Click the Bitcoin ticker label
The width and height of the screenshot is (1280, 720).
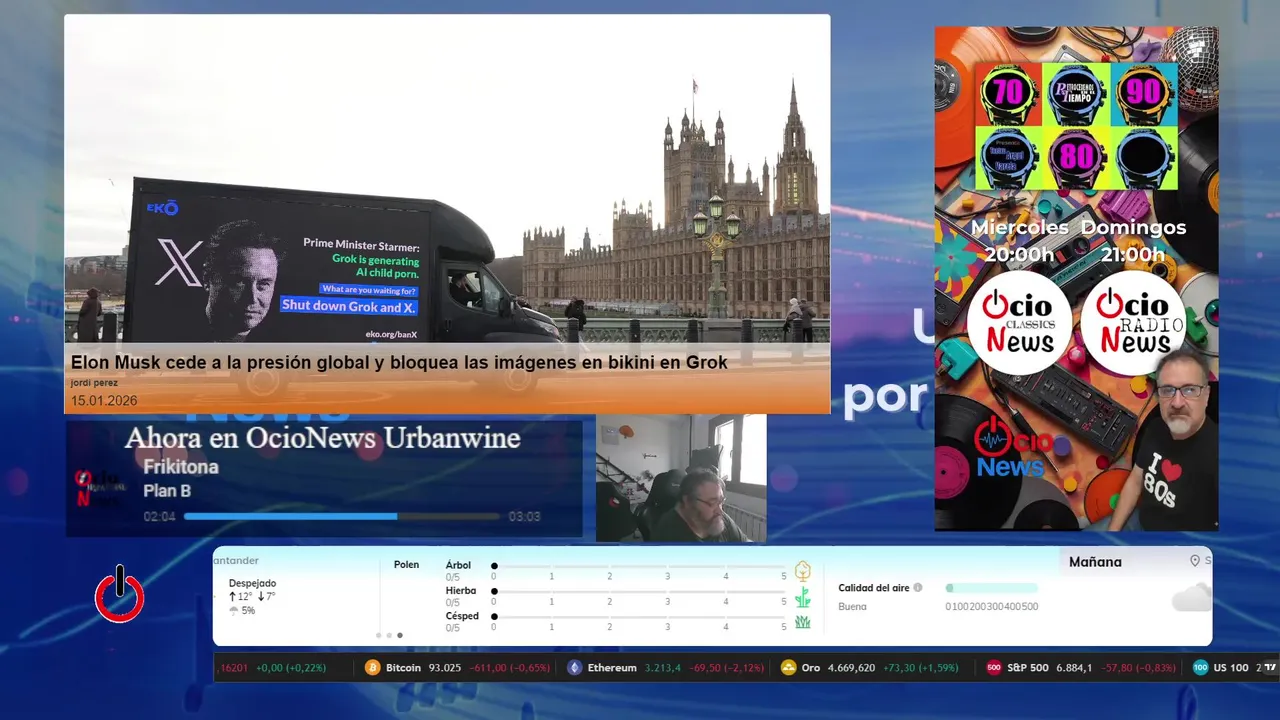pyautogui.click(x=403, y=668)
